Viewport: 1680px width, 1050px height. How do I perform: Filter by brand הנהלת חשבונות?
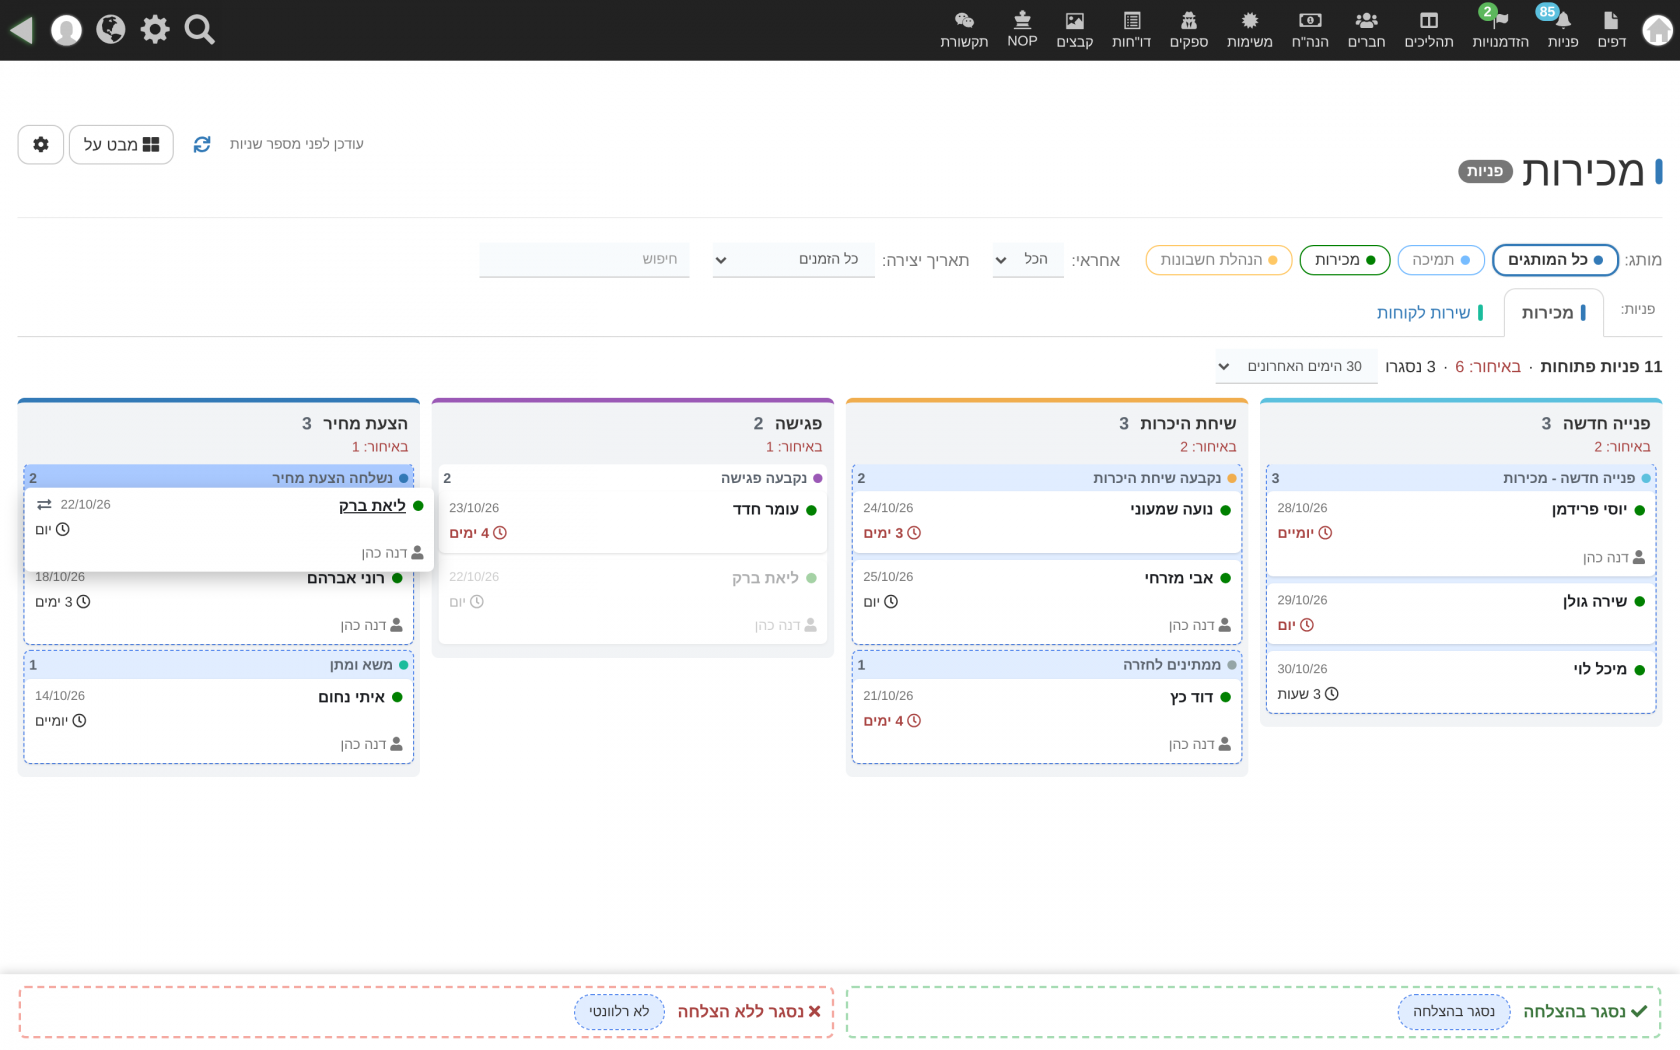(x=1219, y=260)
